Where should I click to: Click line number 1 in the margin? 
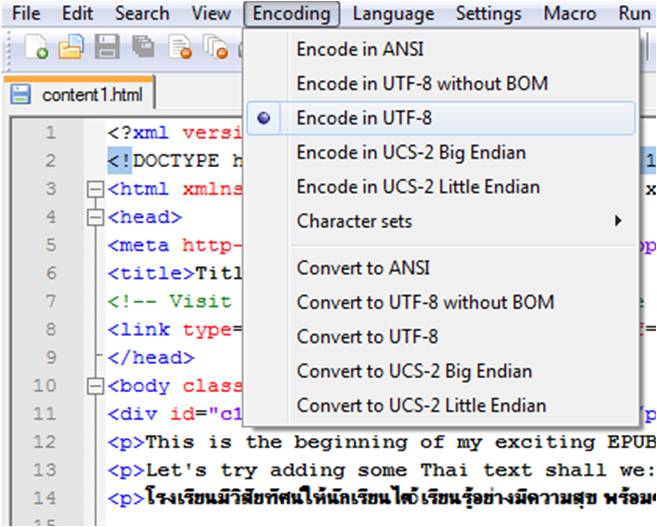51,133
